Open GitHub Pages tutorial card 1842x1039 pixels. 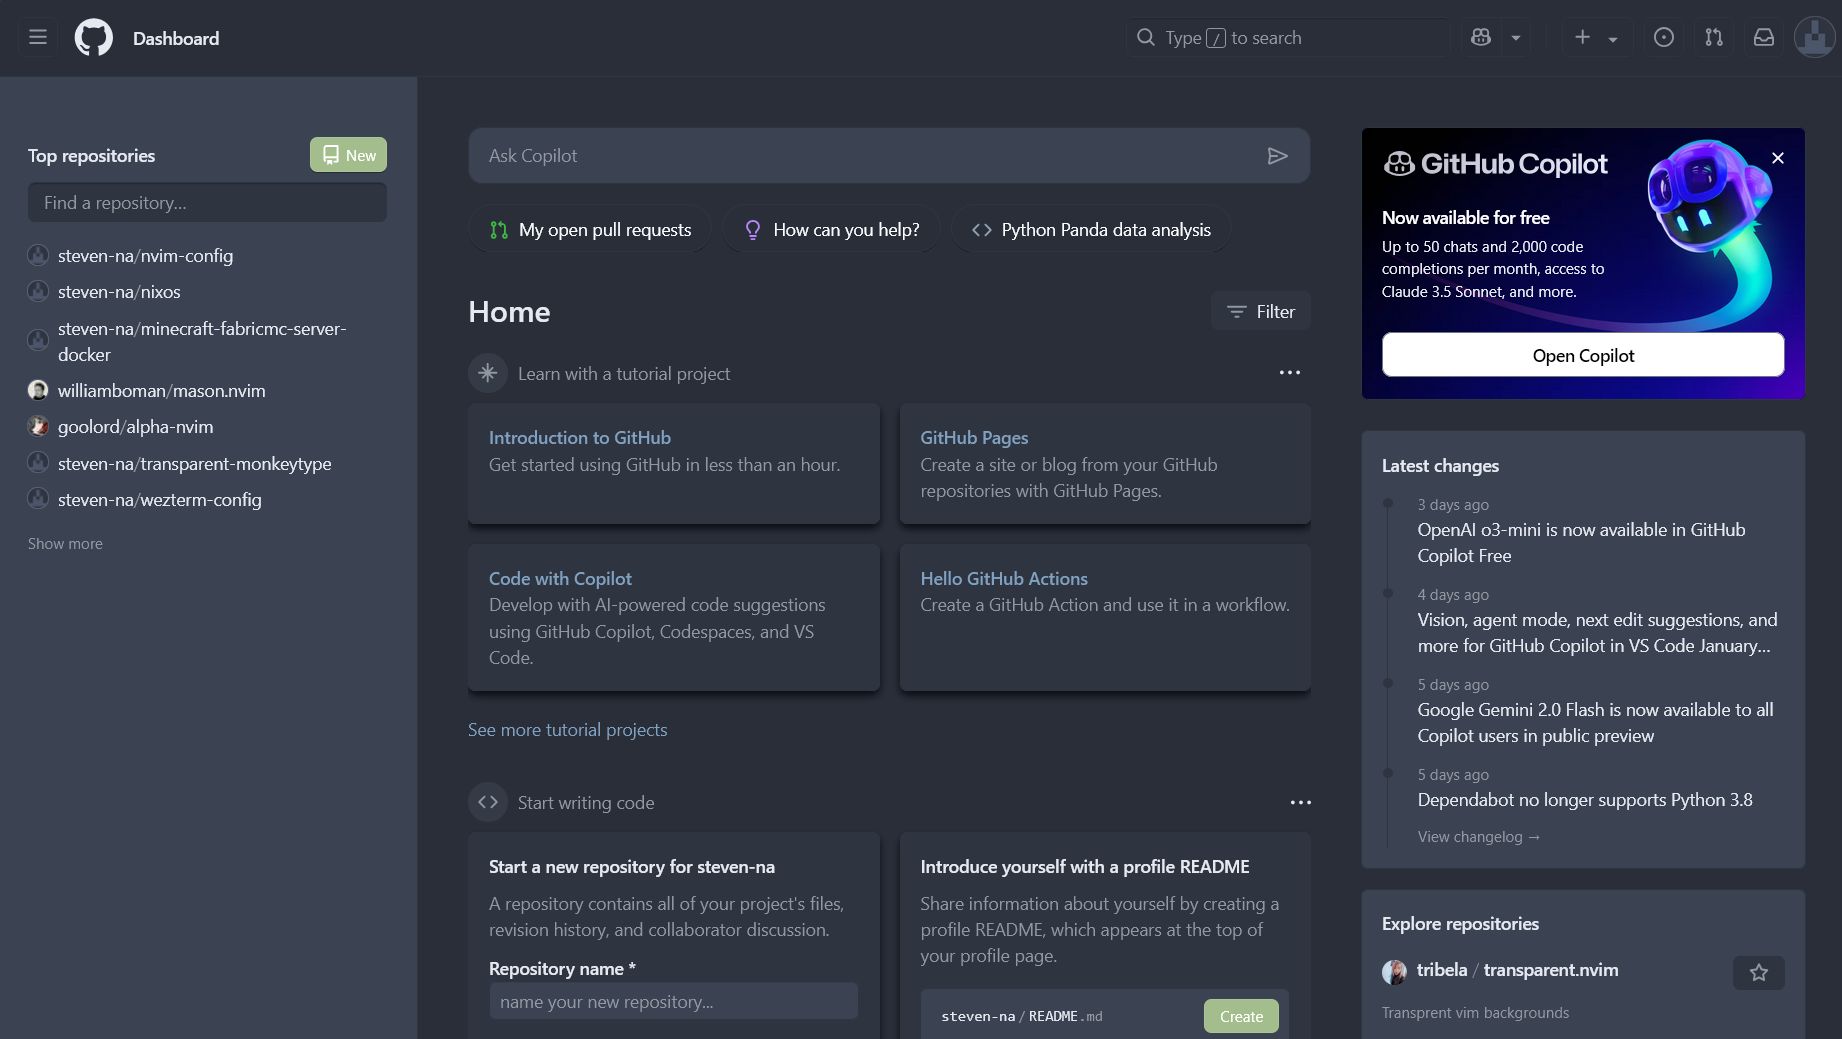[x=974, y=438]
